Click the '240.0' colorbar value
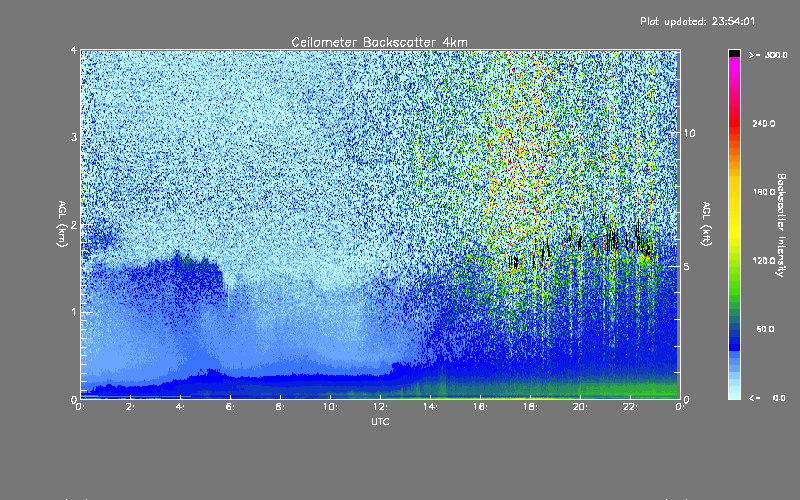 (x=763, y=124)
